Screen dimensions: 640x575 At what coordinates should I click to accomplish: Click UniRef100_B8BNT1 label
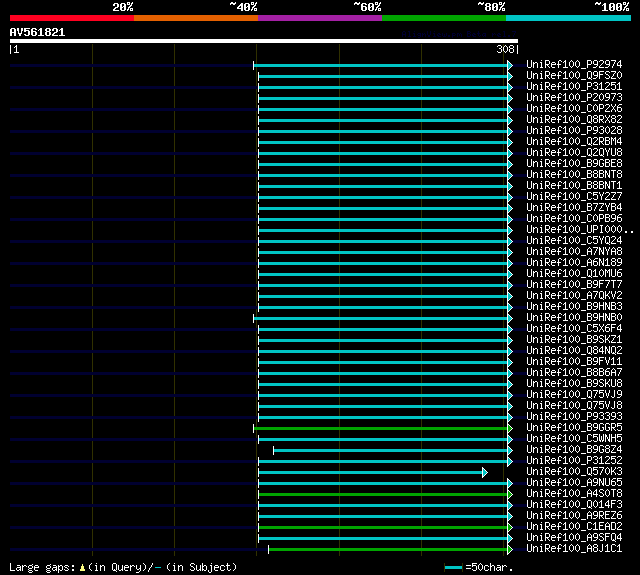[574, 186]
